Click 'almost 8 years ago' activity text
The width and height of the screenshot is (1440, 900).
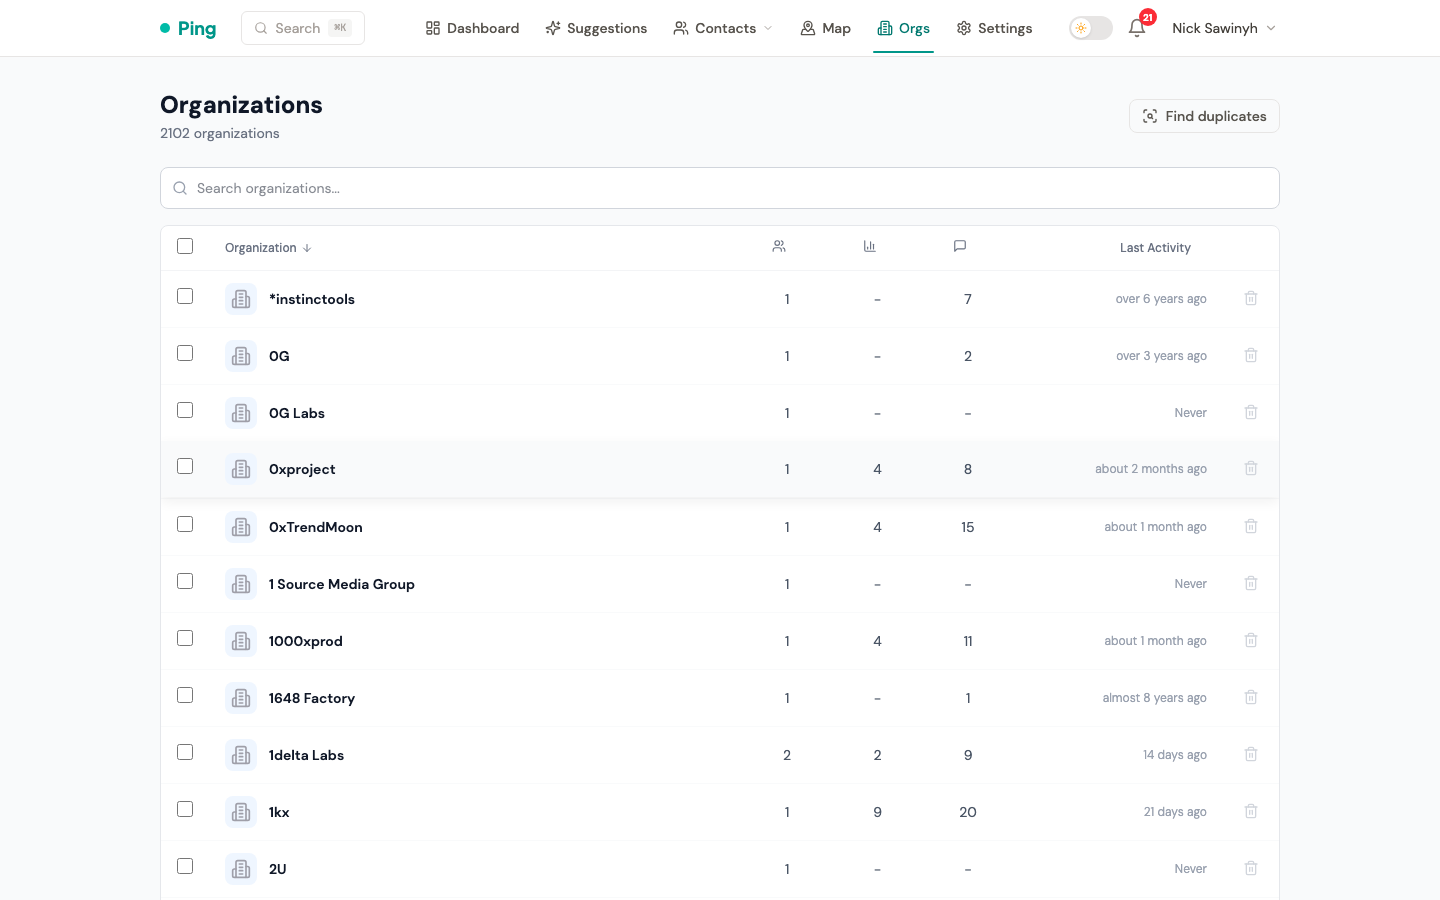coord(1154,698)
